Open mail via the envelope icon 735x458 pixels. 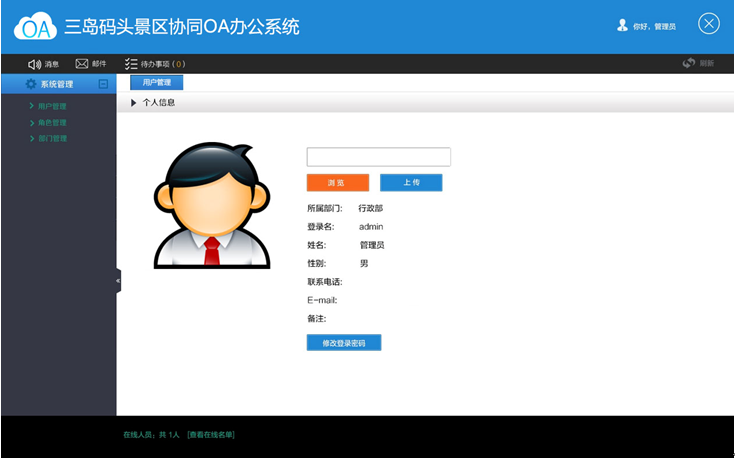[x=82, y=64]
